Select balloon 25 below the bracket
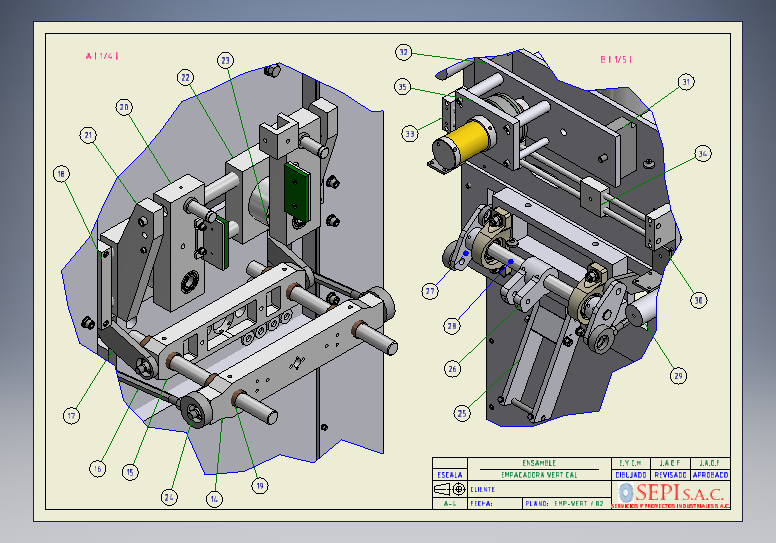The height and width of the screenshot is (543, 776). 461,411
